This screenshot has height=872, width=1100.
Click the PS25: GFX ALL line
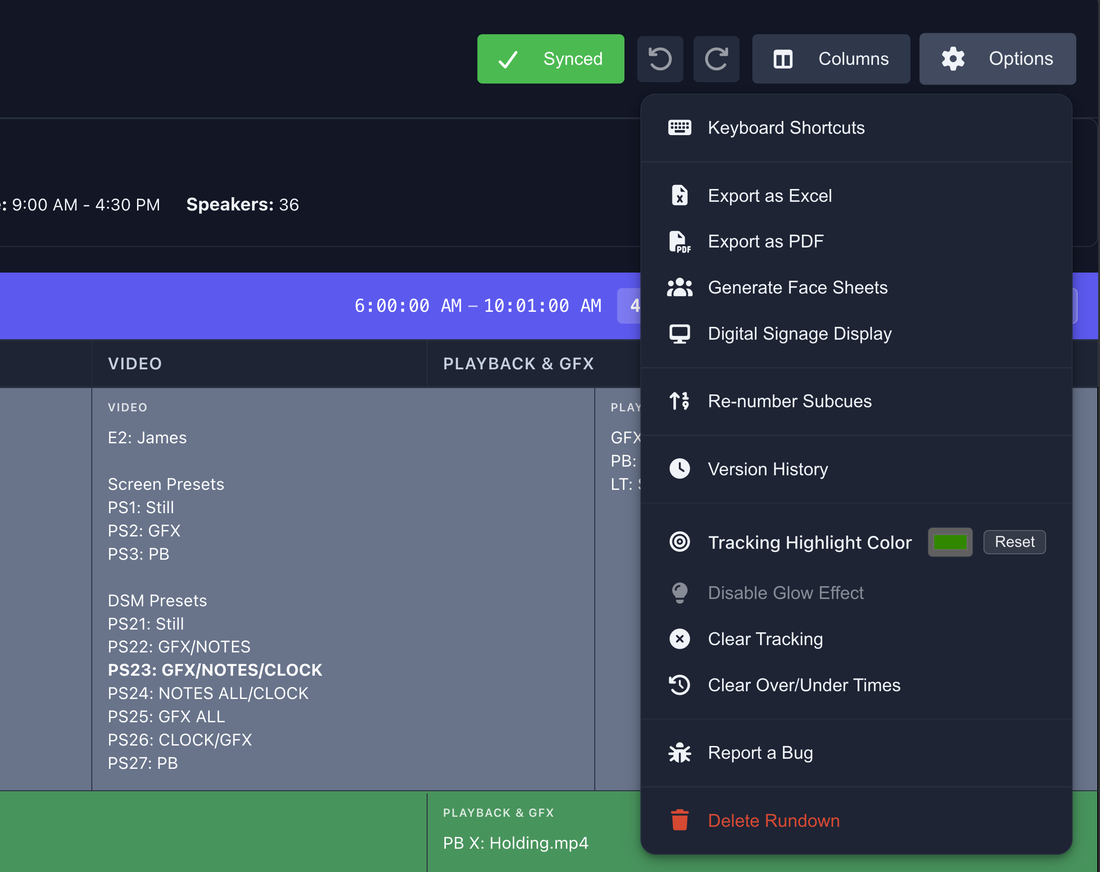pyautogui.click(x=166, y=717)
